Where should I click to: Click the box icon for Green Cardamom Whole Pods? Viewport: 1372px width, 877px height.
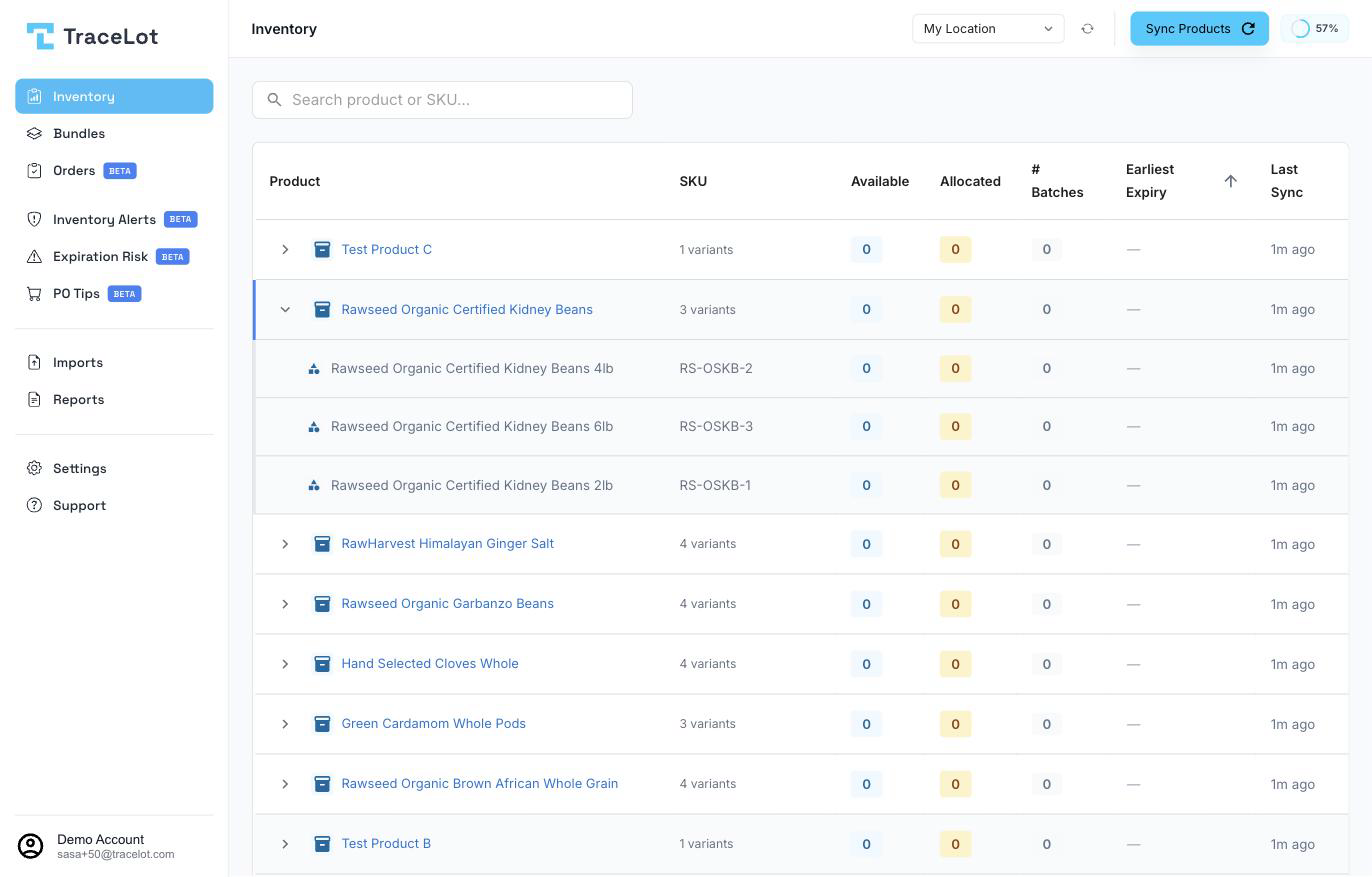[x=322, y=724]
